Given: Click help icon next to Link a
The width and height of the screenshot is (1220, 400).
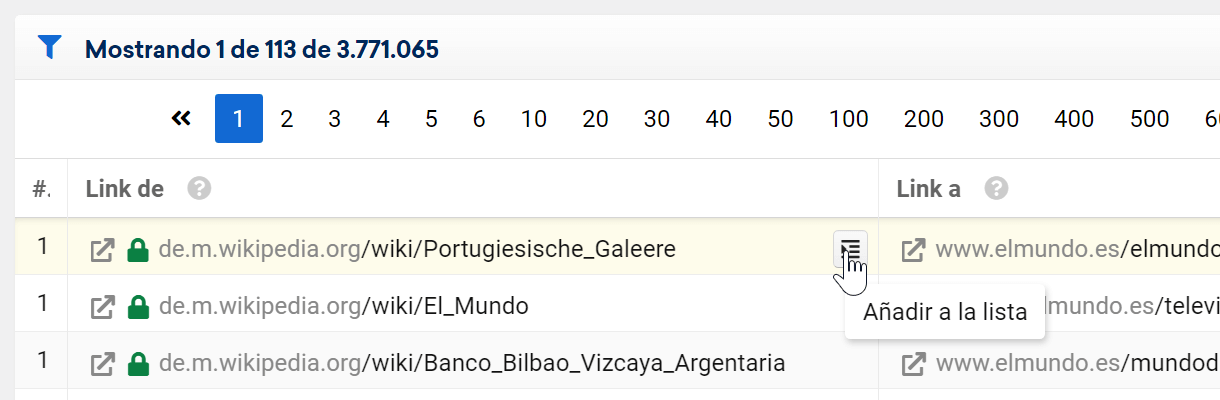Looking at the screenshot, I should click(x=995, y=188).
